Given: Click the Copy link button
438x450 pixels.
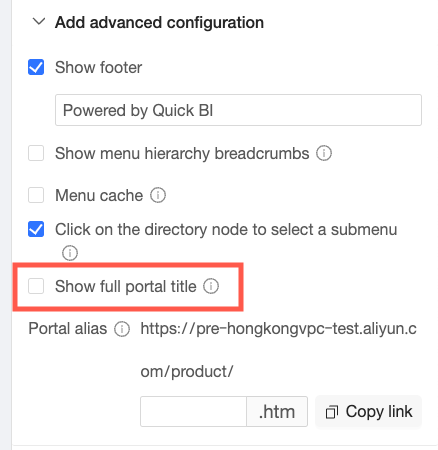Looking at the screenshot, I should pyautogui.click(x=368, y=411).
